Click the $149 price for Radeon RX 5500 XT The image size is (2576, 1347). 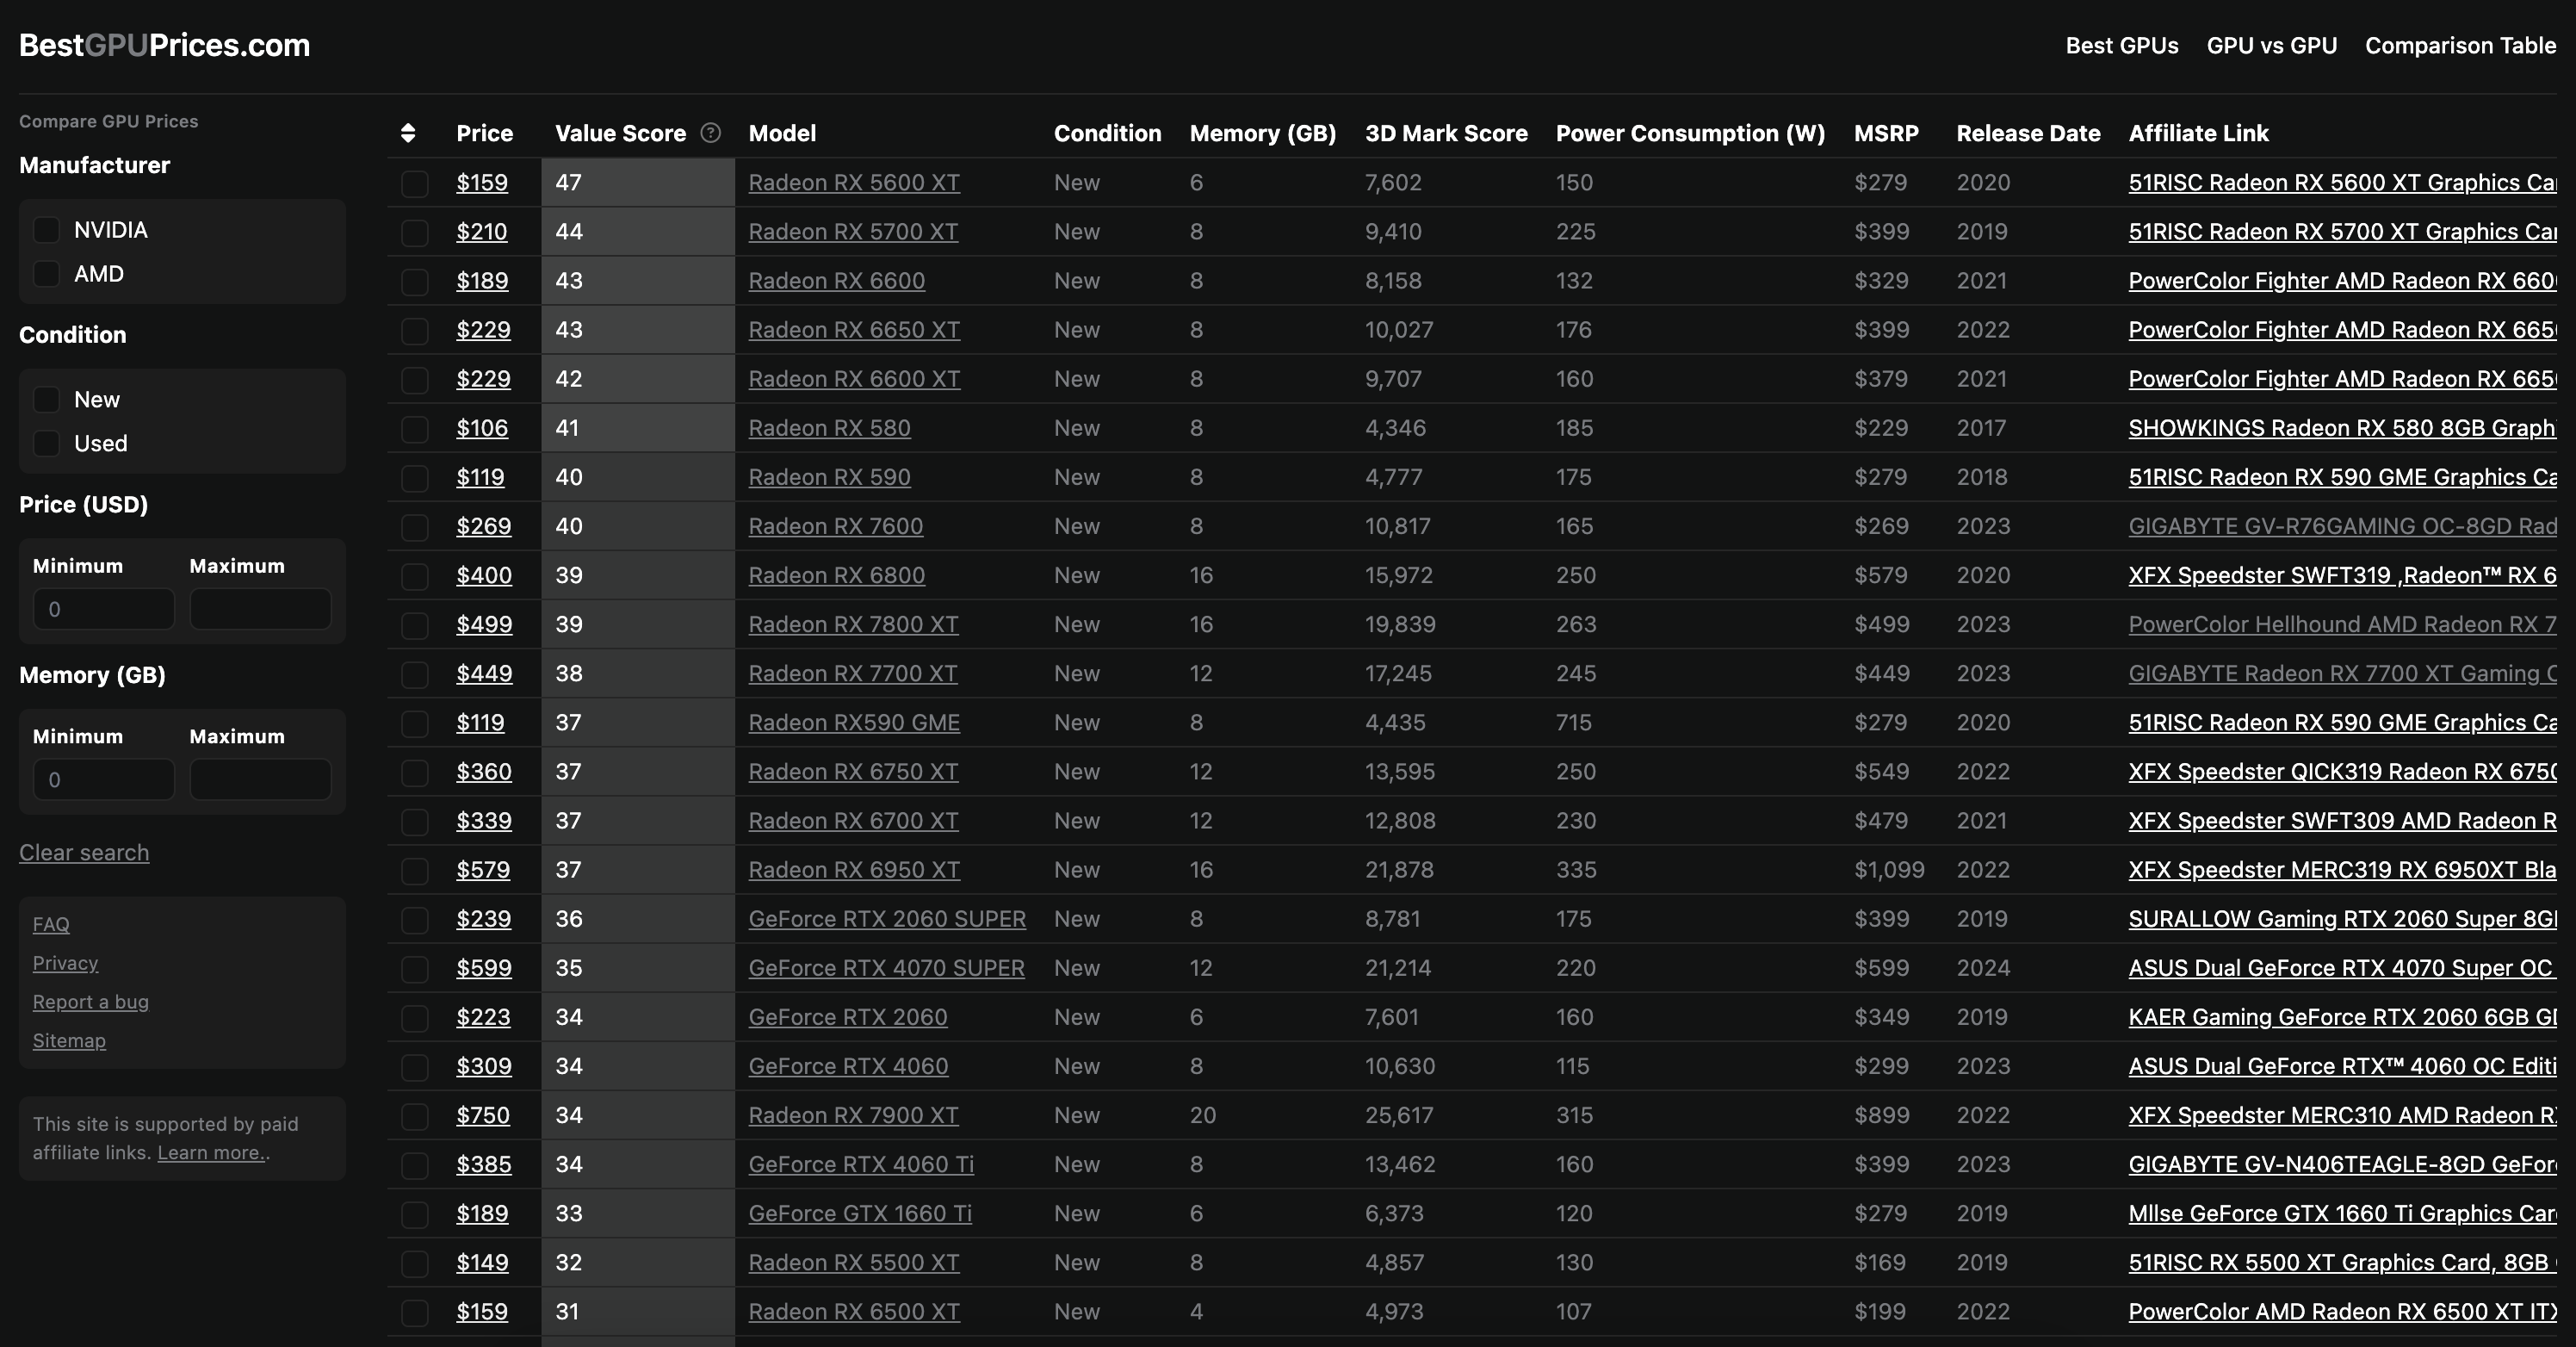[482, 1262]
